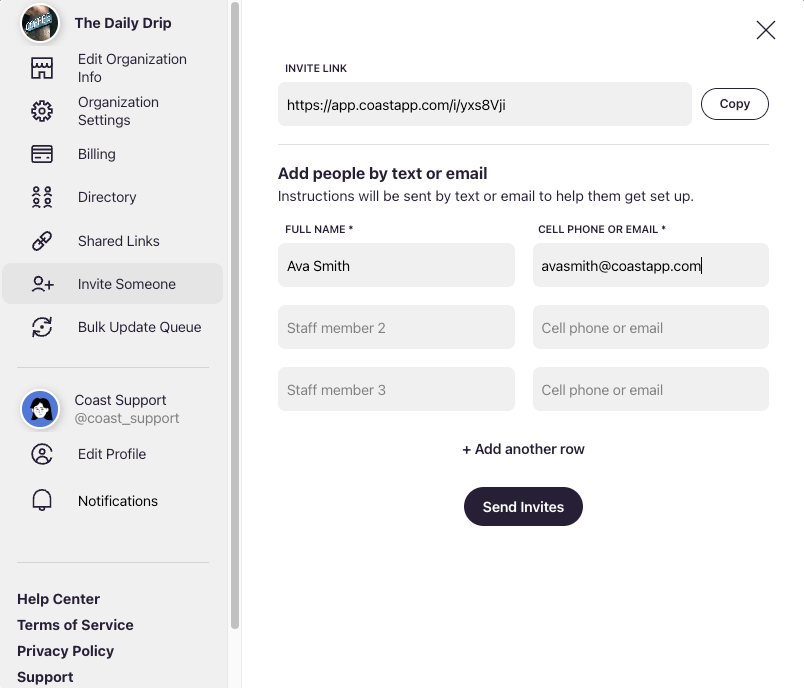The height and width of the screenshot is (688, 804).
Task: Open the Help Center link
Action: tap(58, 599)
